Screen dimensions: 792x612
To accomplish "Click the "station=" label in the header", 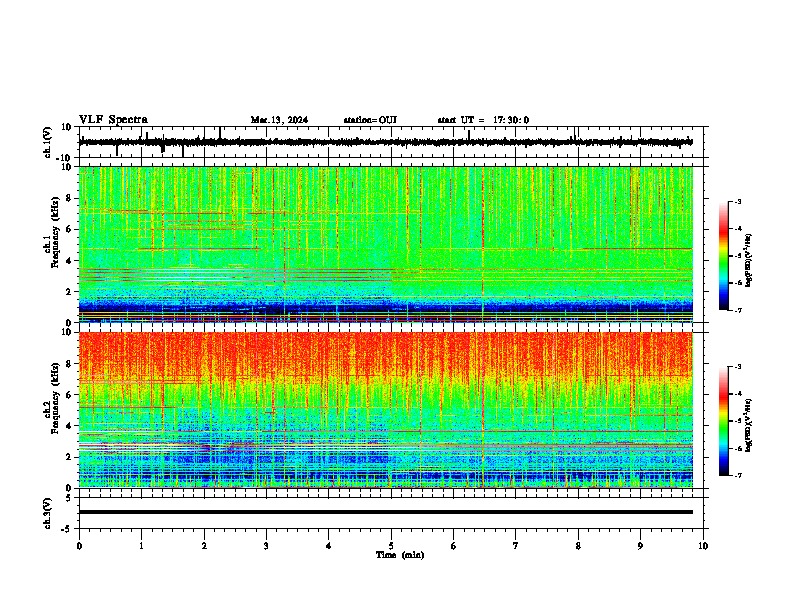I will coord(361,120).
